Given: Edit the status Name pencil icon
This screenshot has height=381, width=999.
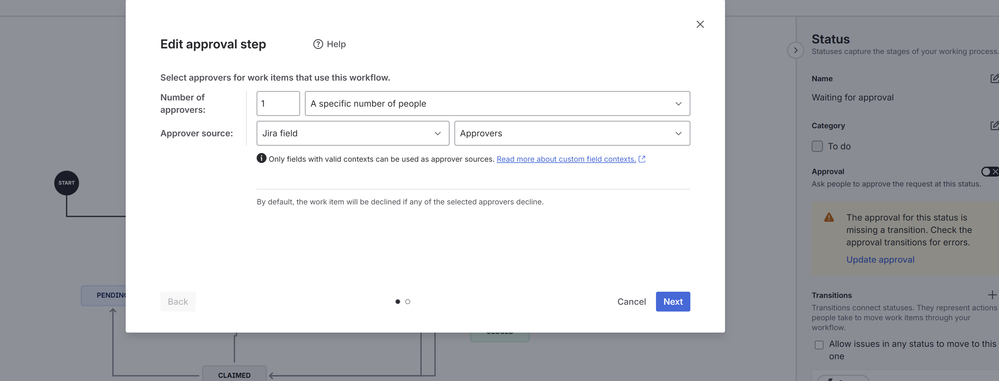Looking at the screenshot, I should click(x=994, y=78).
